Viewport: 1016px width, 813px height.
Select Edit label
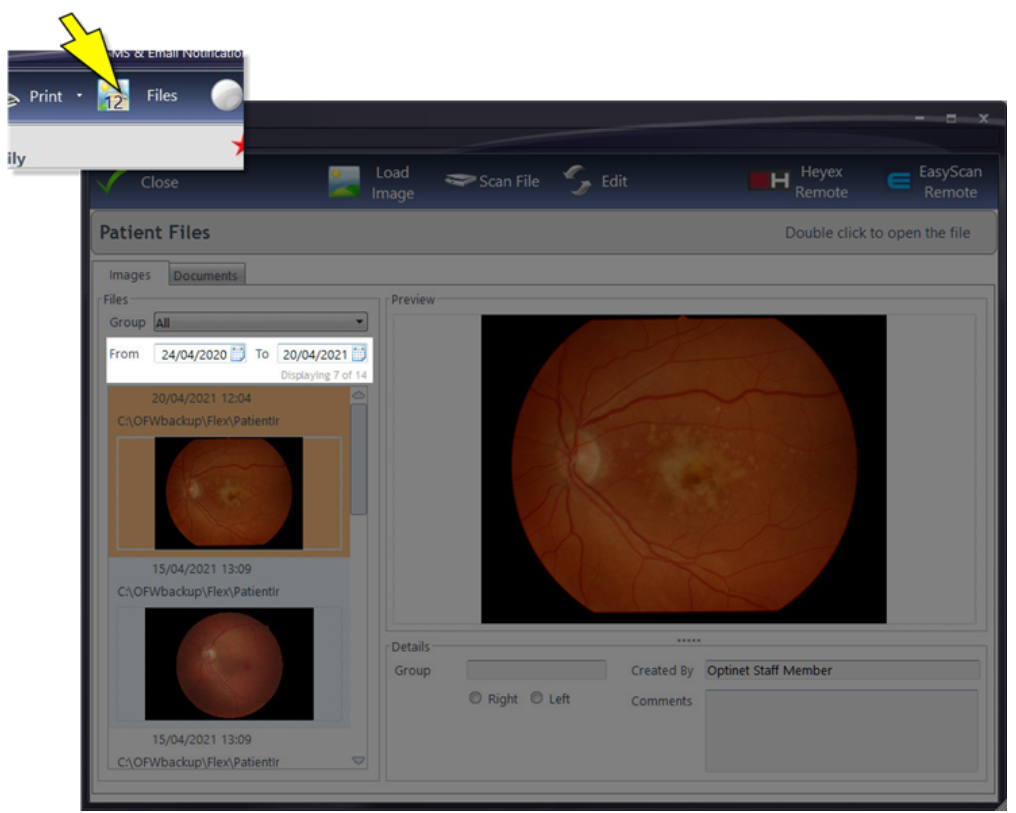[x=614, y=181]
